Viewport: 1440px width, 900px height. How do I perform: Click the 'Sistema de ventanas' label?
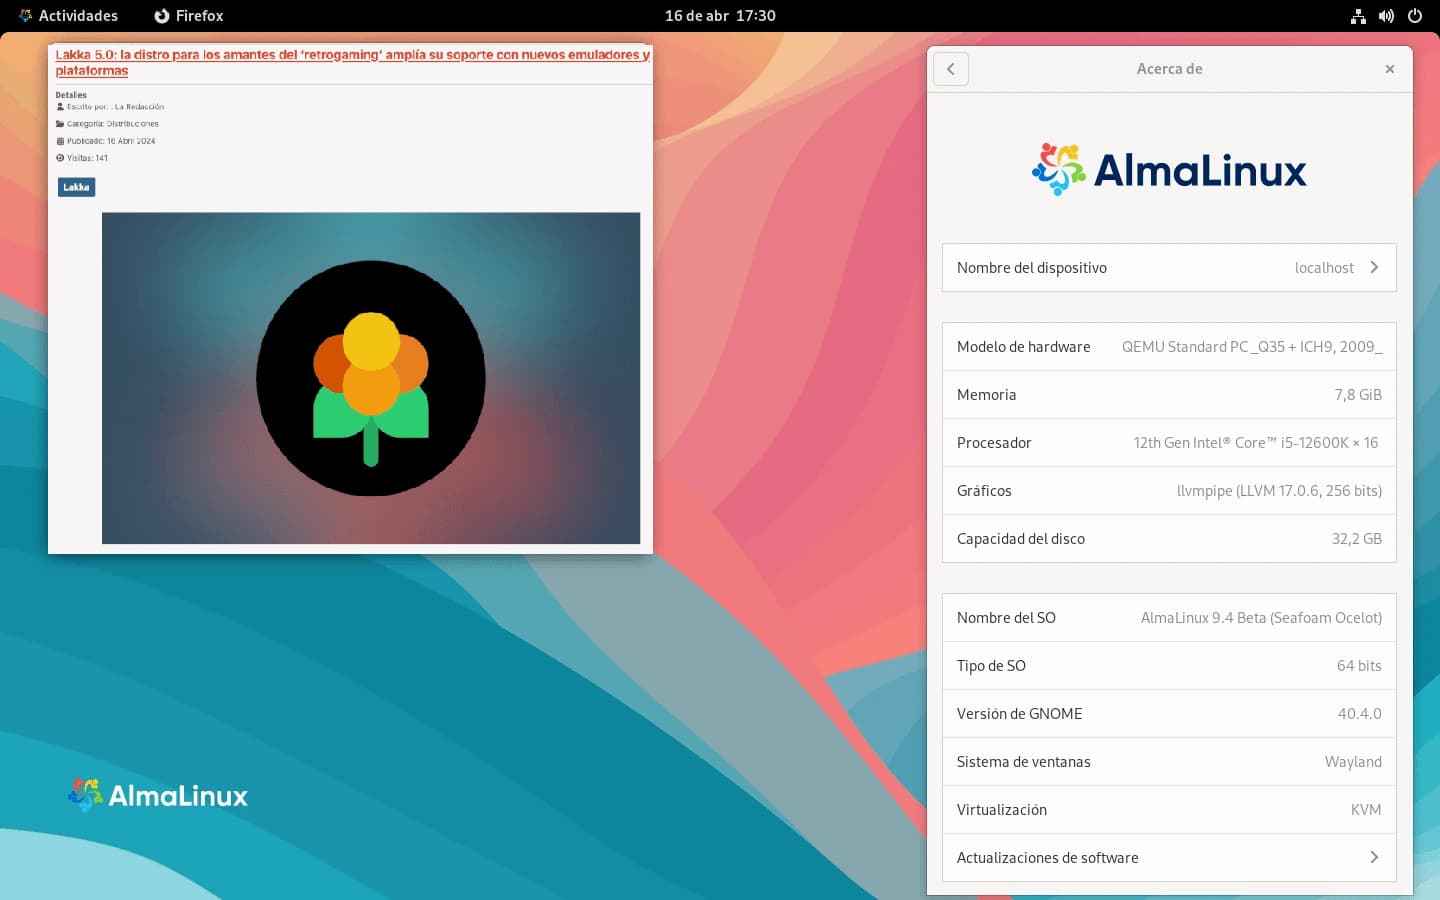click(1023, 762)
